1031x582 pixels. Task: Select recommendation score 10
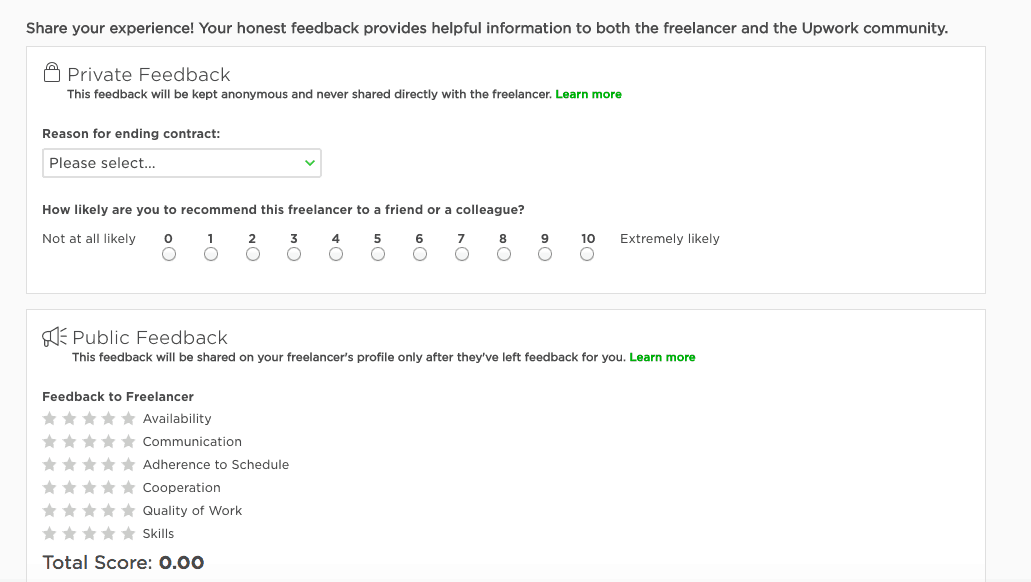(x=587, y=254)
